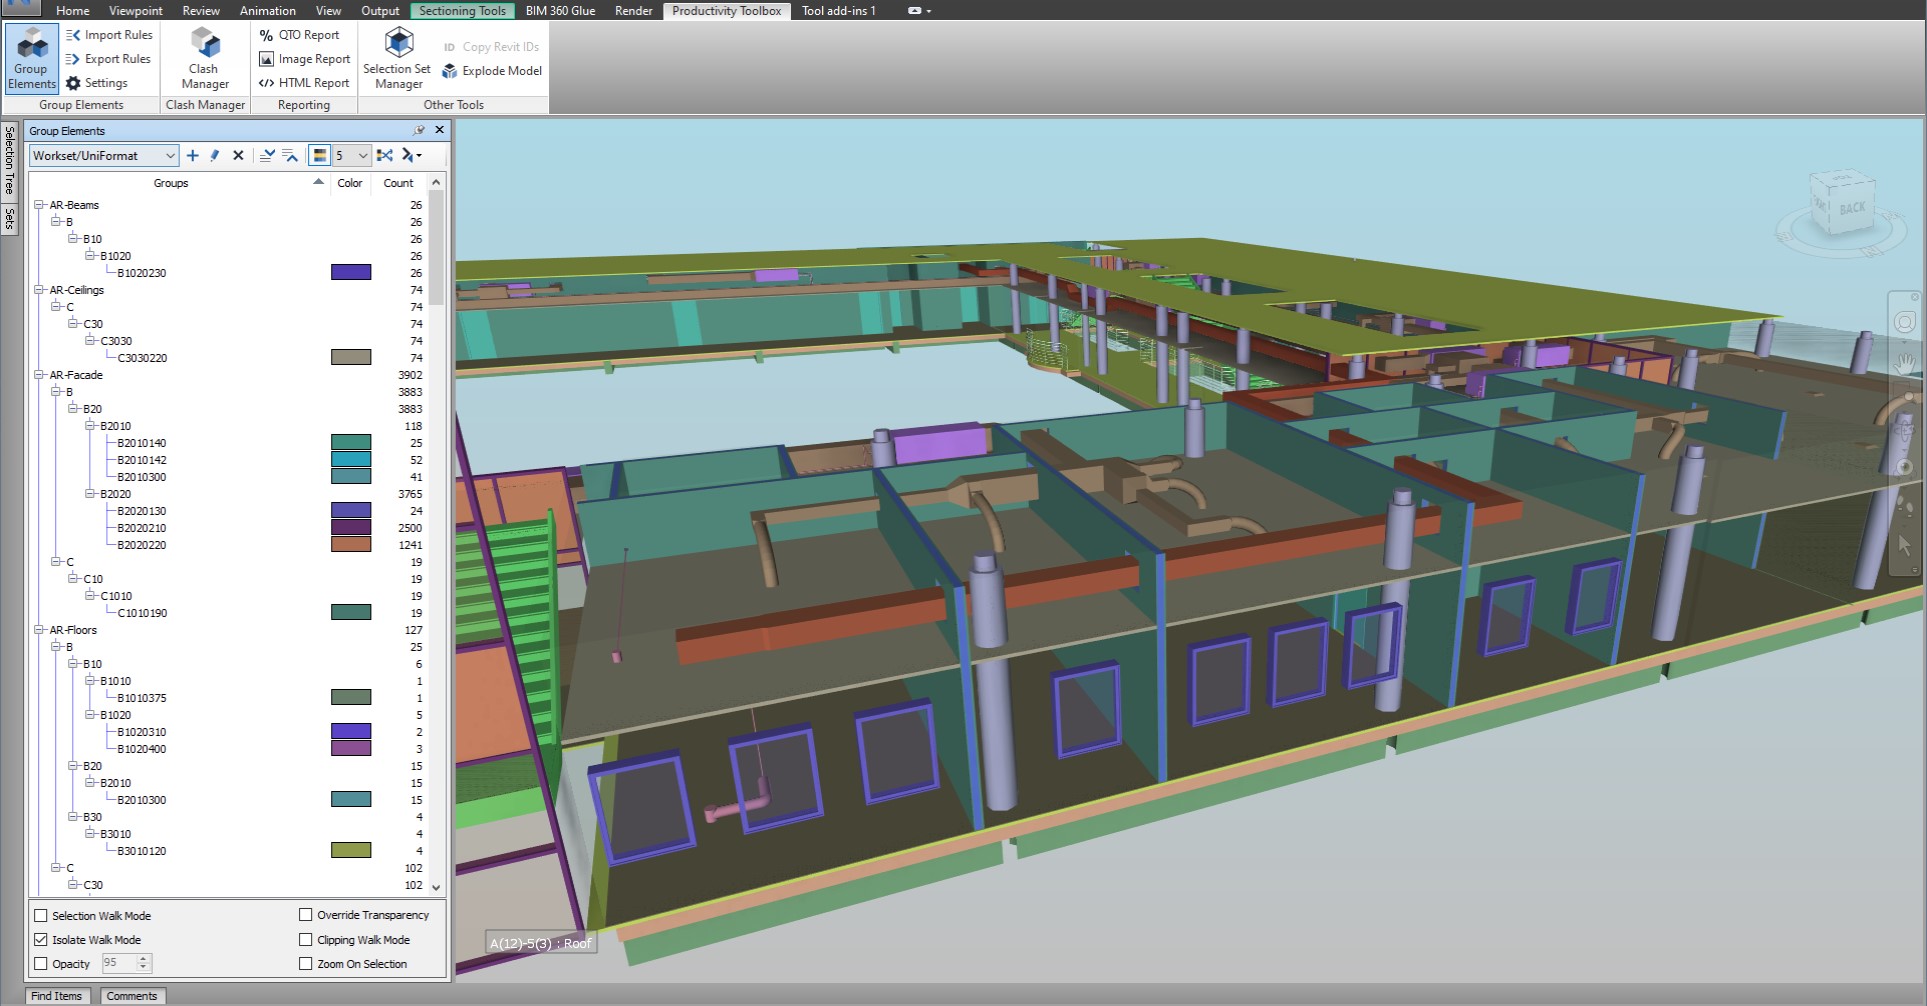
Task: Click the Find Items button
Action: click(56, 996)
